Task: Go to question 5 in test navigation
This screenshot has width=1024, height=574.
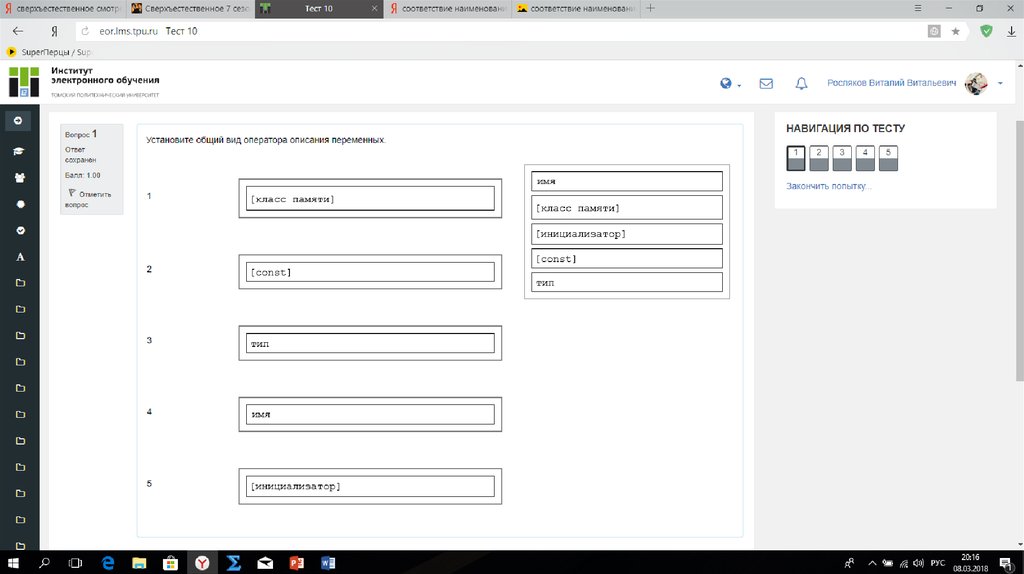Action: pos(888,158)
